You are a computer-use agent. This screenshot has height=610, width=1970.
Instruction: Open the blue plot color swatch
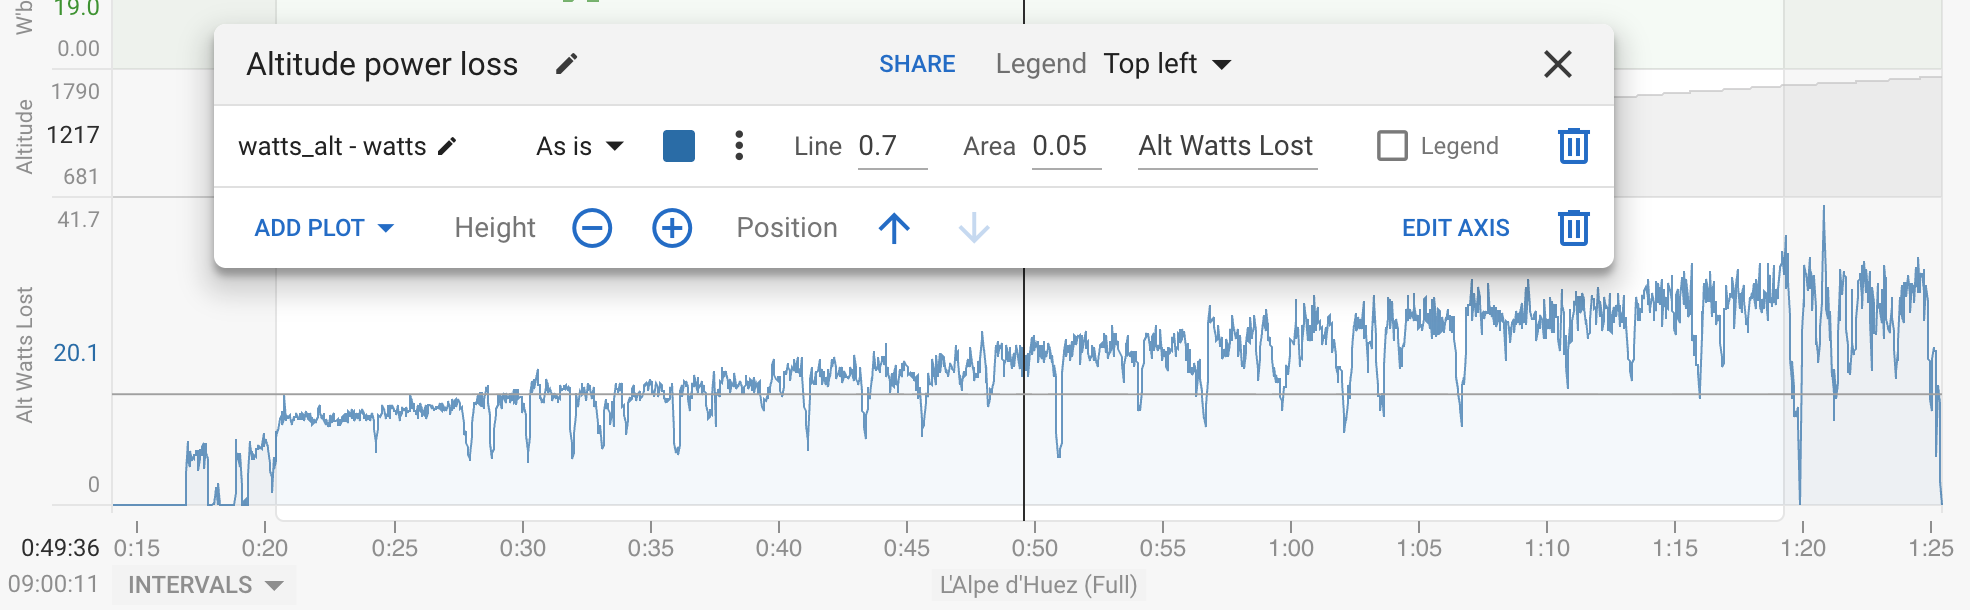click(679, 146)
